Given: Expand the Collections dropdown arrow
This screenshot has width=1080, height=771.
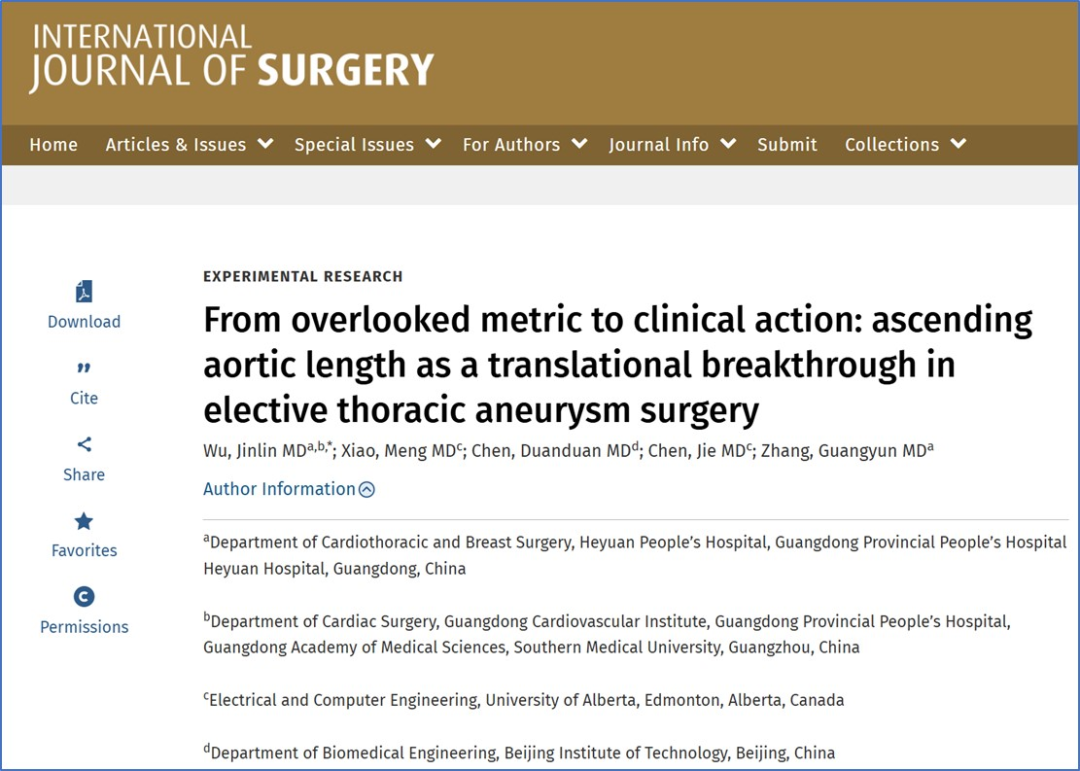Looking at the screenshot, I should tap(958, 144).
